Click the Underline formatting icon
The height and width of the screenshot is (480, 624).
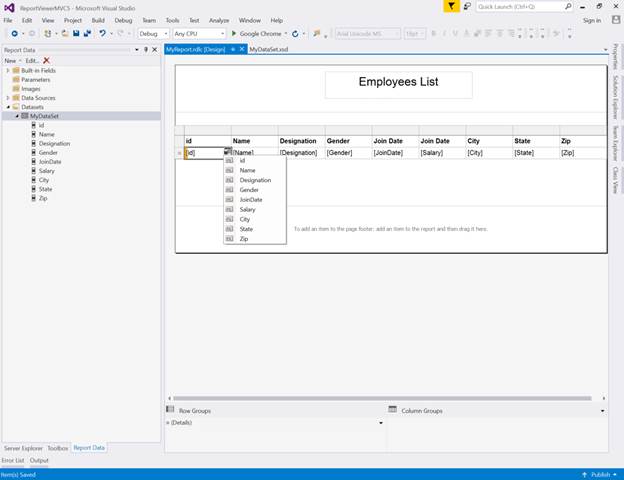click(455, 34)
